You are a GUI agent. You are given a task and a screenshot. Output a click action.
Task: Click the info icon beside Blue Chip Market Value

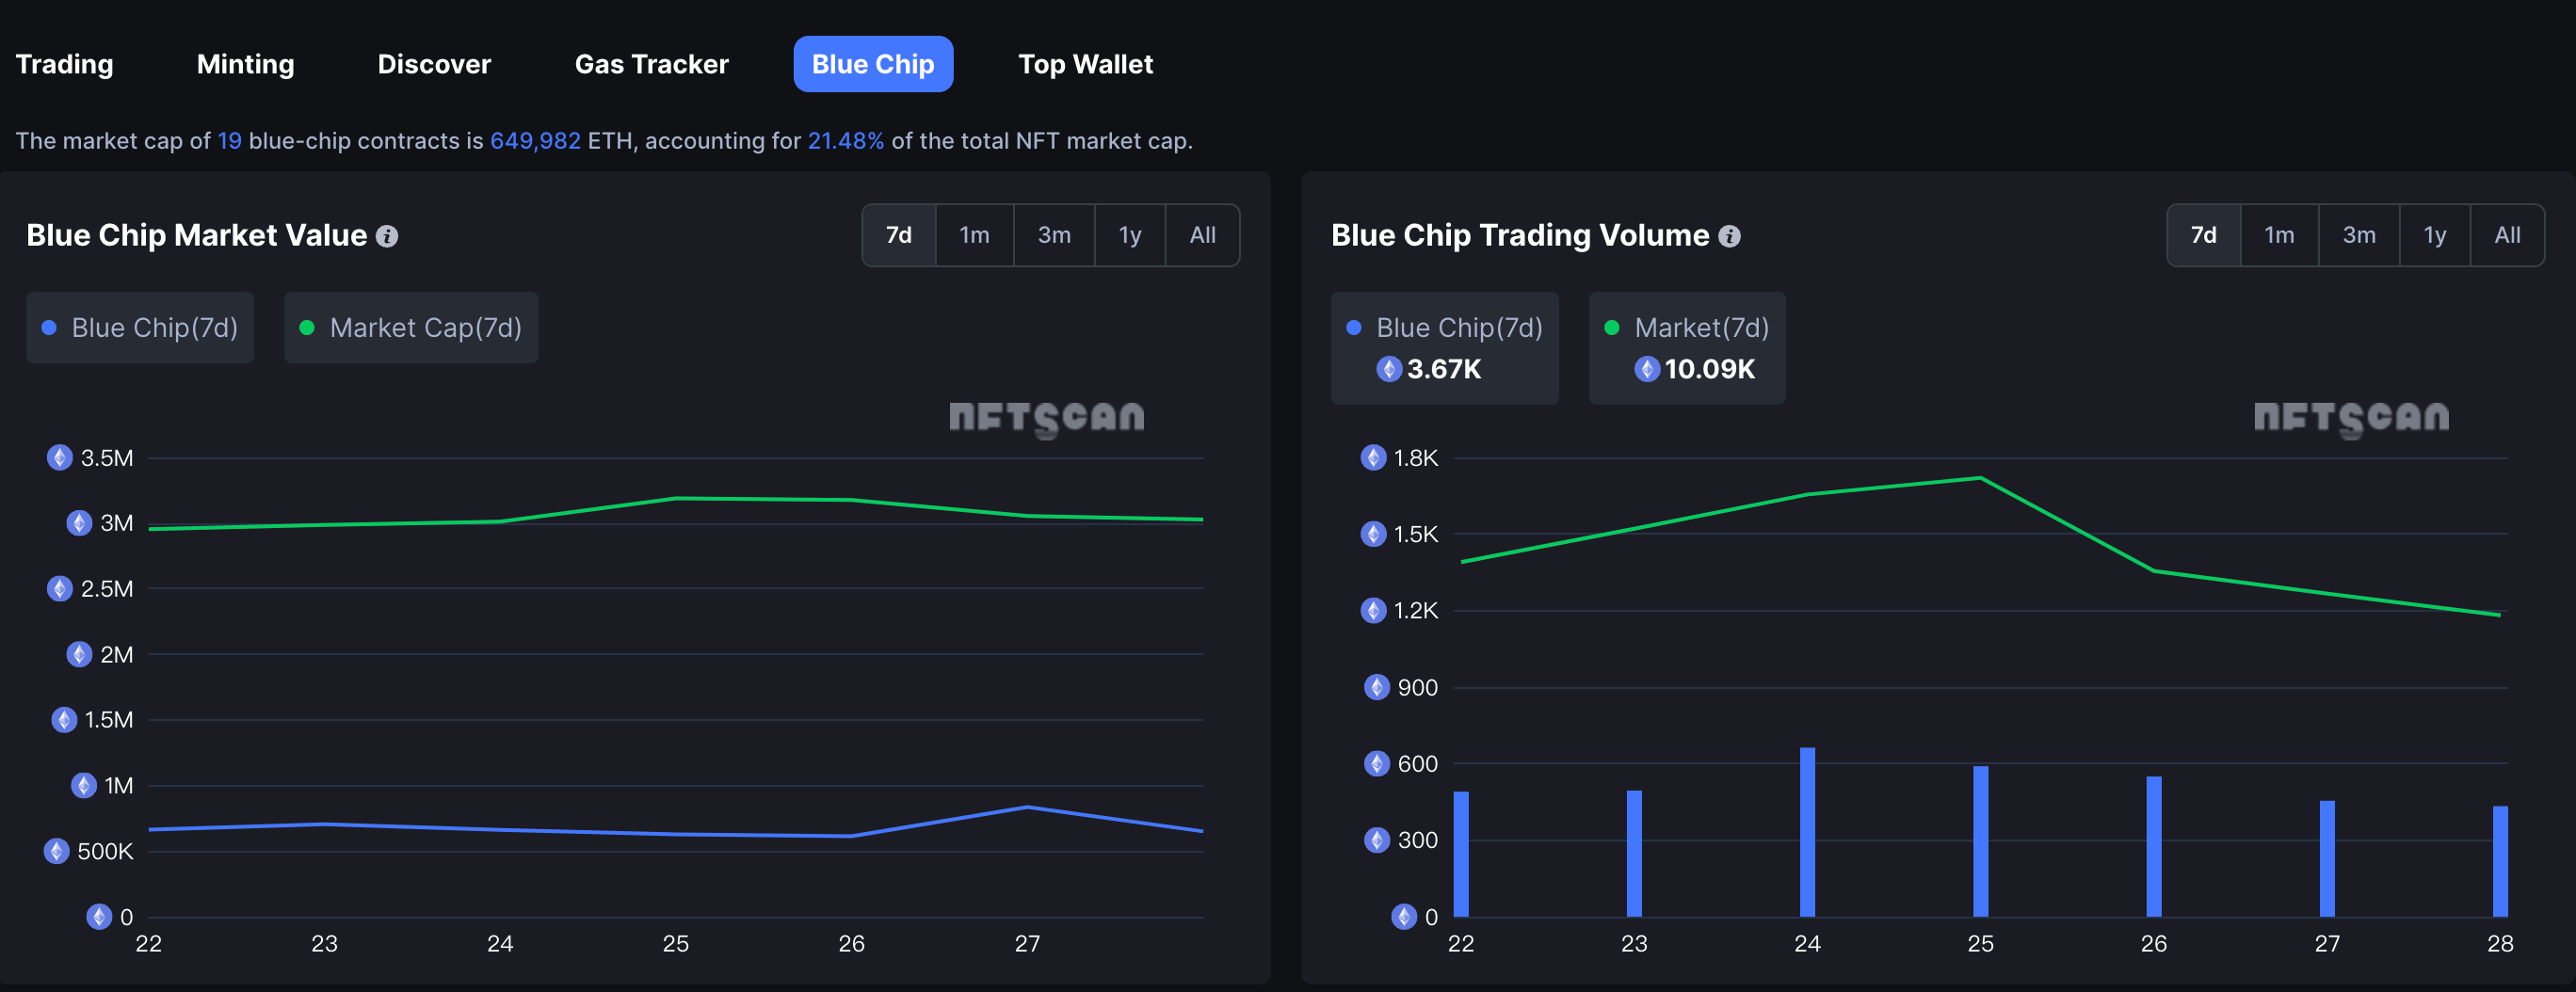point(387,236)
